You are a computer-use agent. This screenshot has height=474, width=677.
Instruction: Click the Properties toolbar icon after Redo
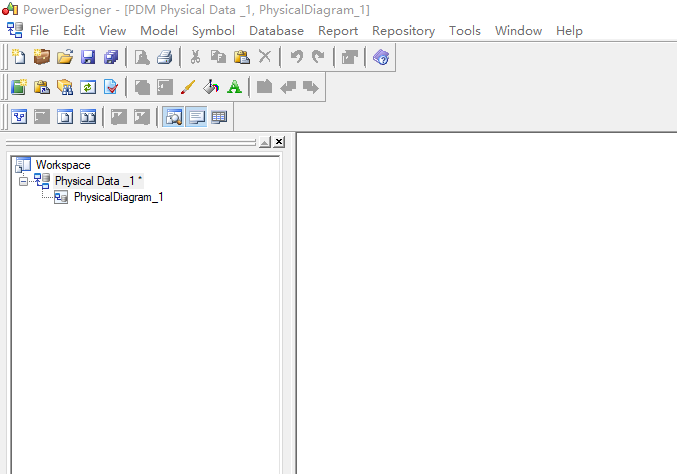350,57
